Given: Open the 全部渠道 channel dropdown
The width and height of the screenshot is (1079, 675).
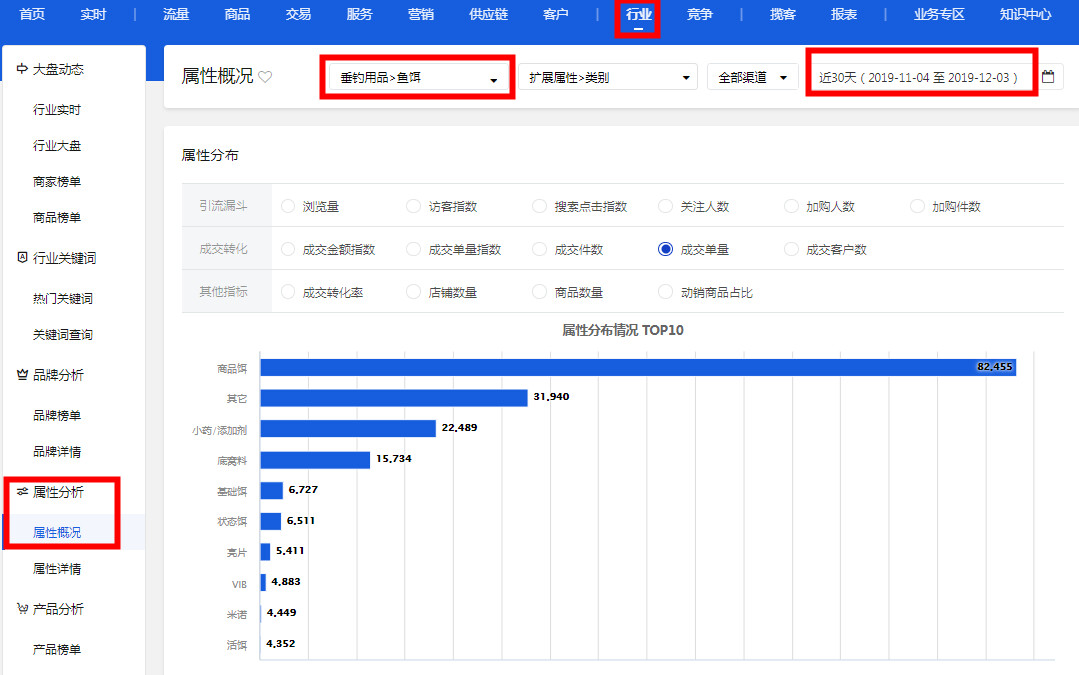Looking at the screenshot, I should click(752, 77).
